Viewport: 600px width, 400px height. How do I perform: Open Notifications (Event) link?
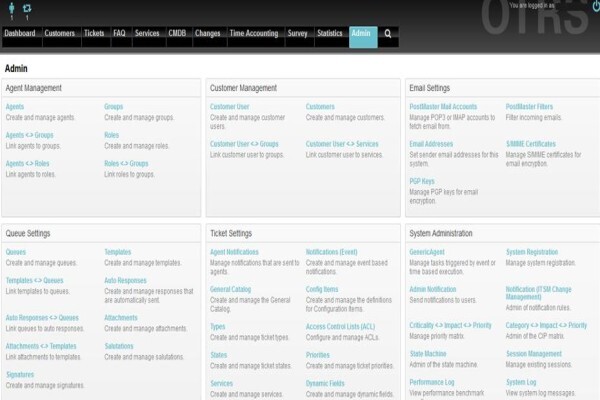click(x=332, y=252)
